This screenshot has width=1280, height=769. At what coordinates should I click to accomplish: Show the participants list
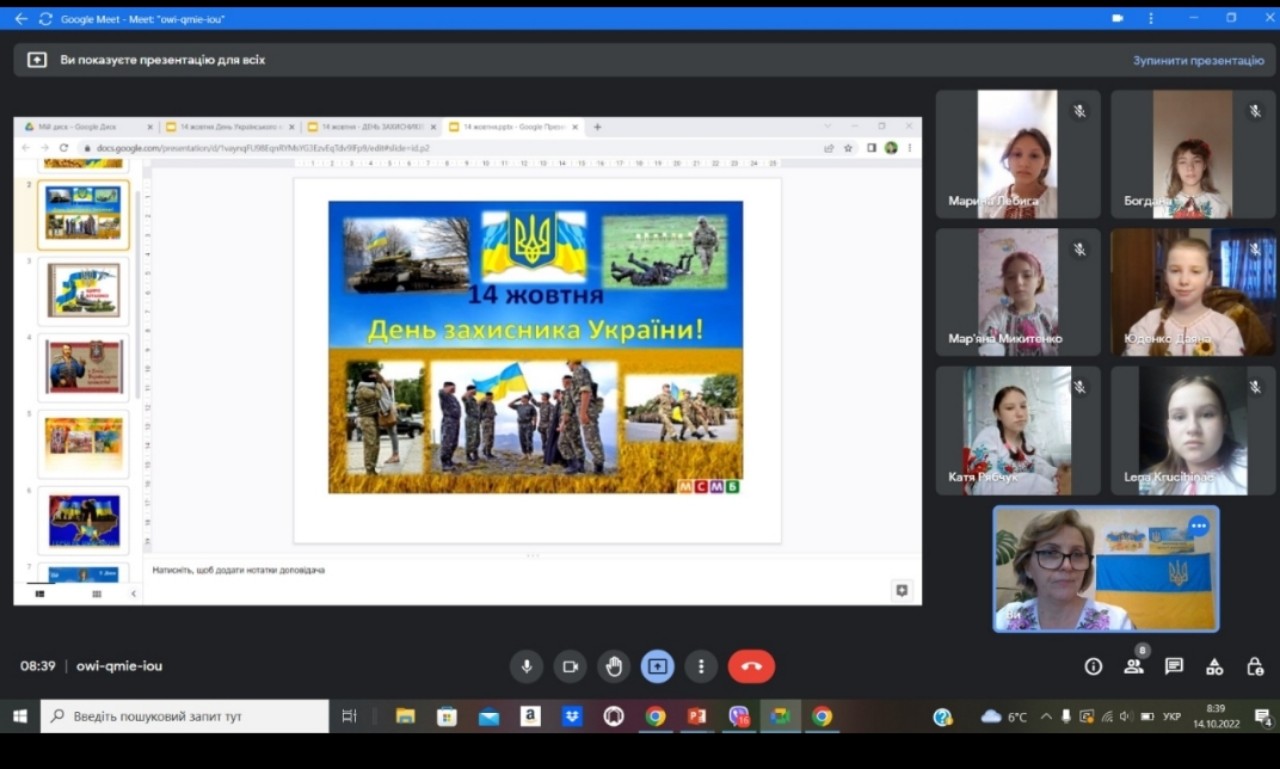(x=1133, y=666)
